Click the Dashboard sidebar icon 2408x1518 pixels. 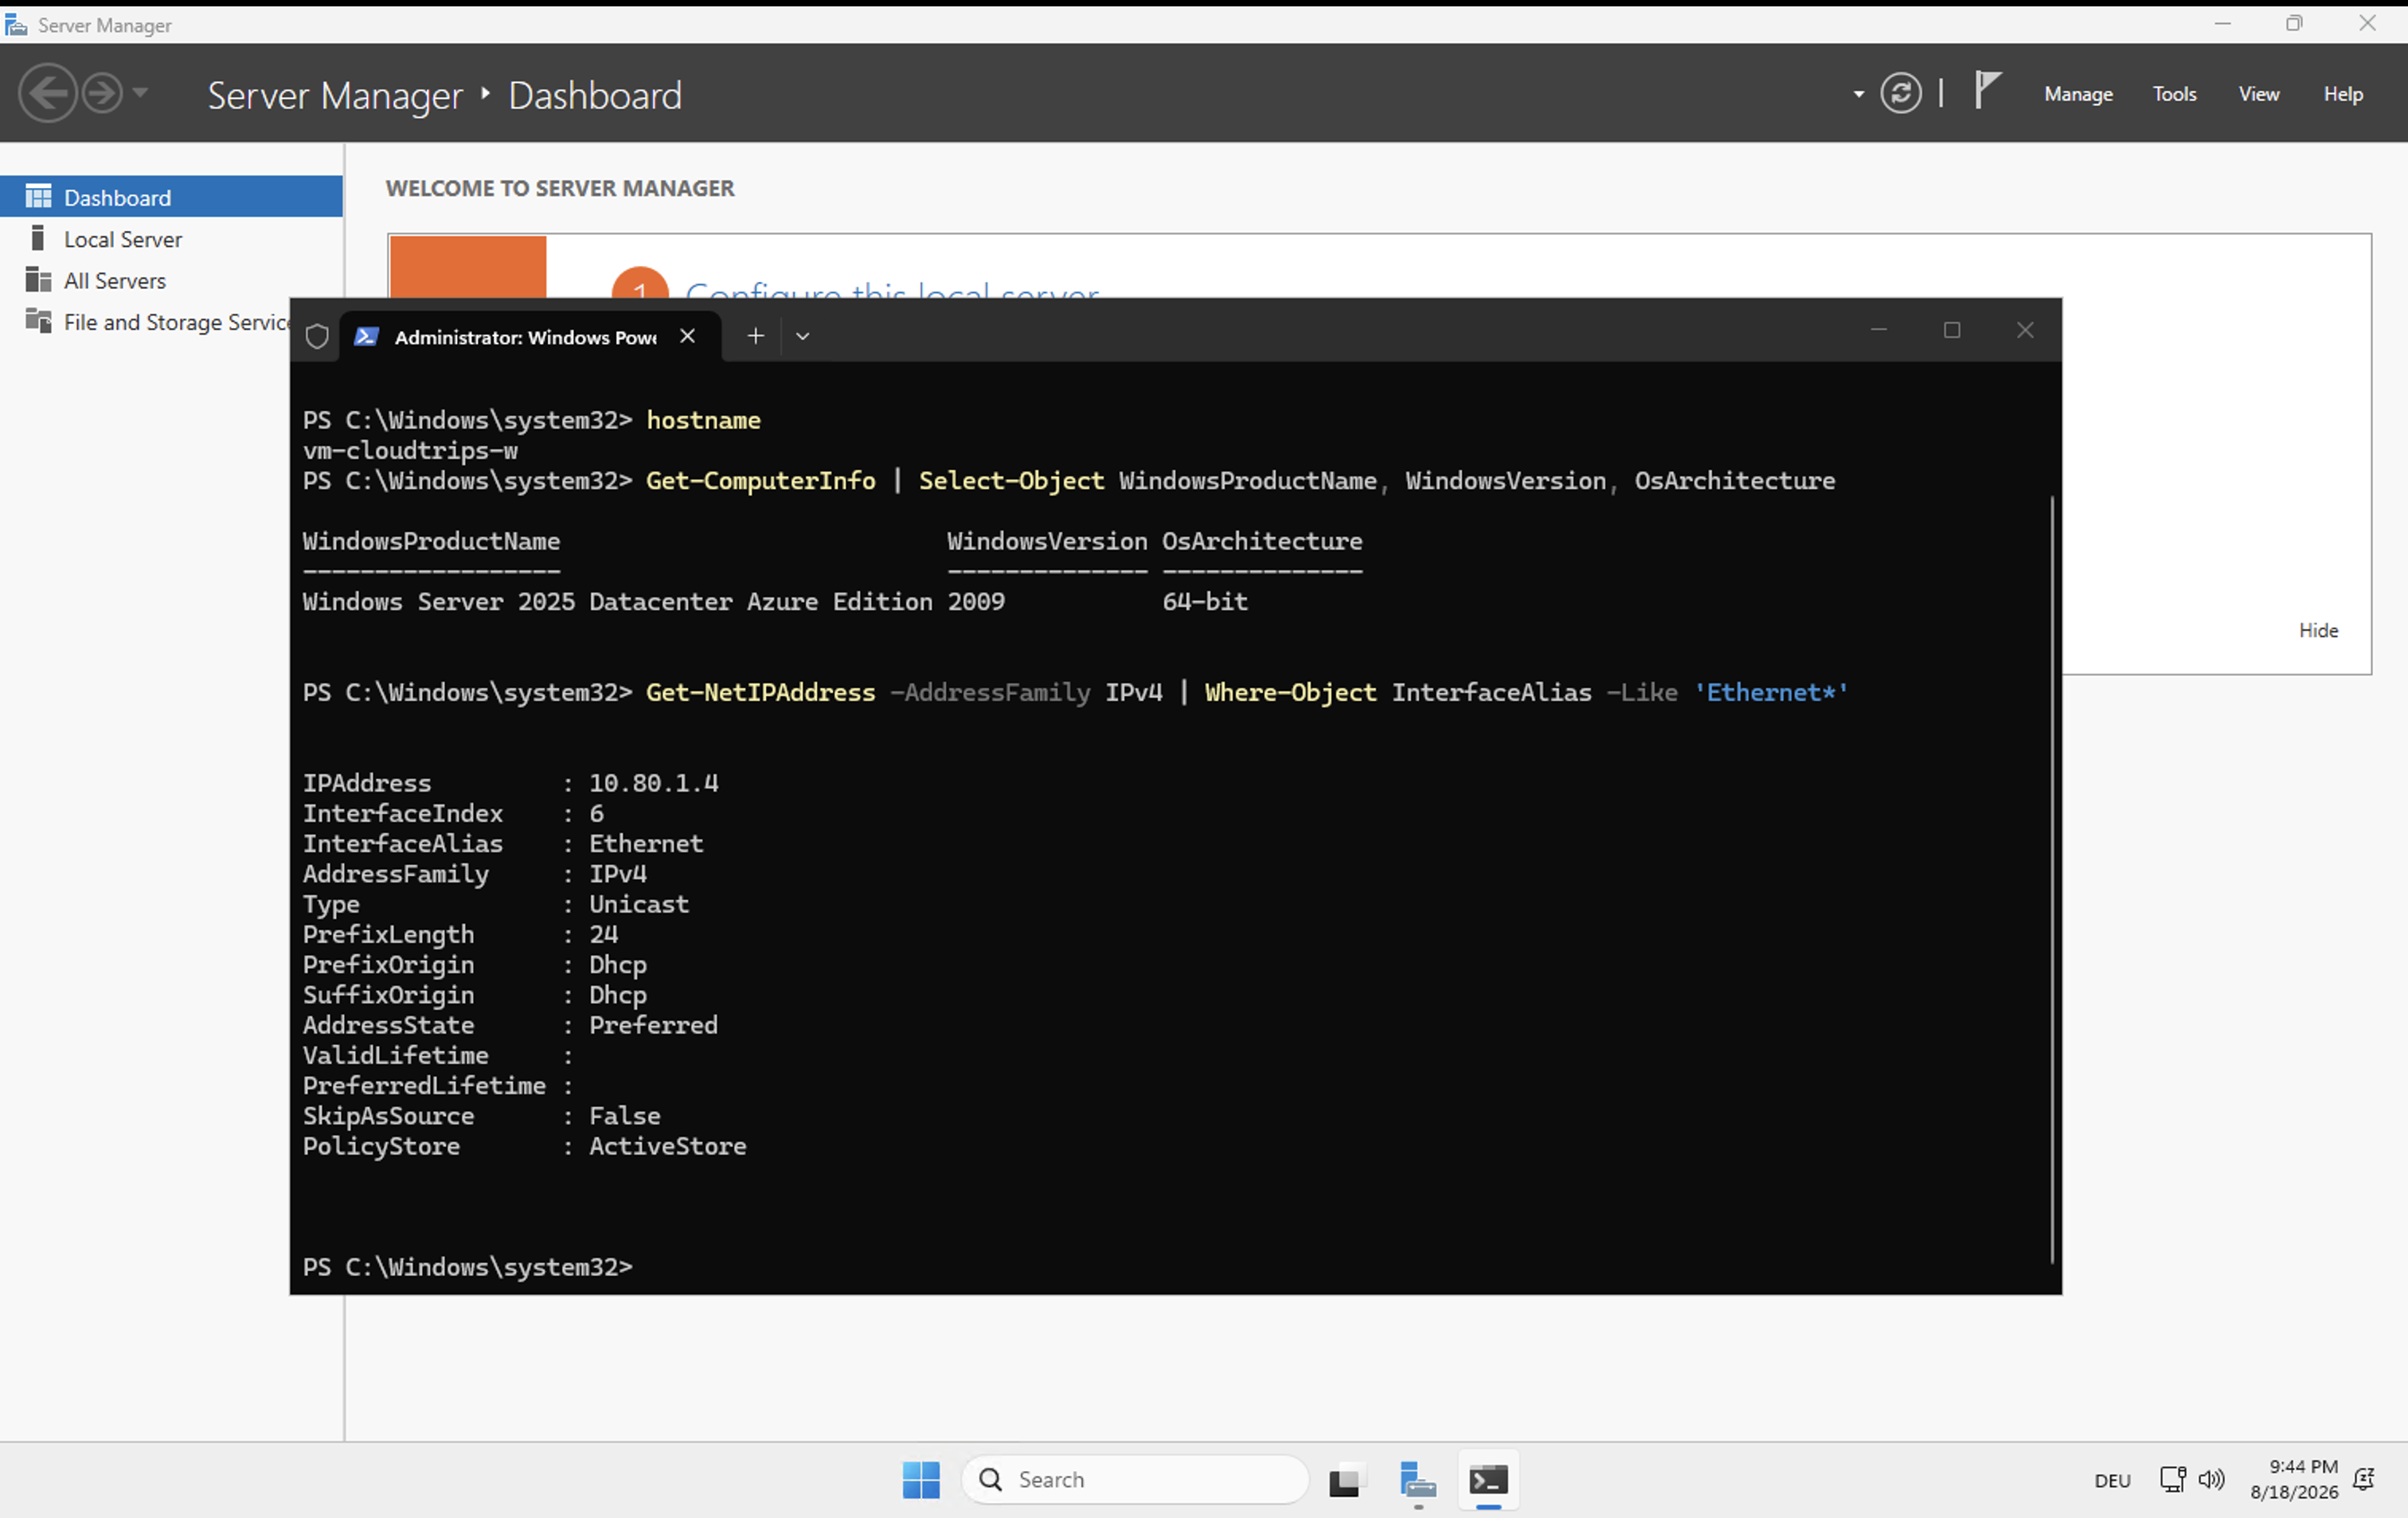point(38,196)
